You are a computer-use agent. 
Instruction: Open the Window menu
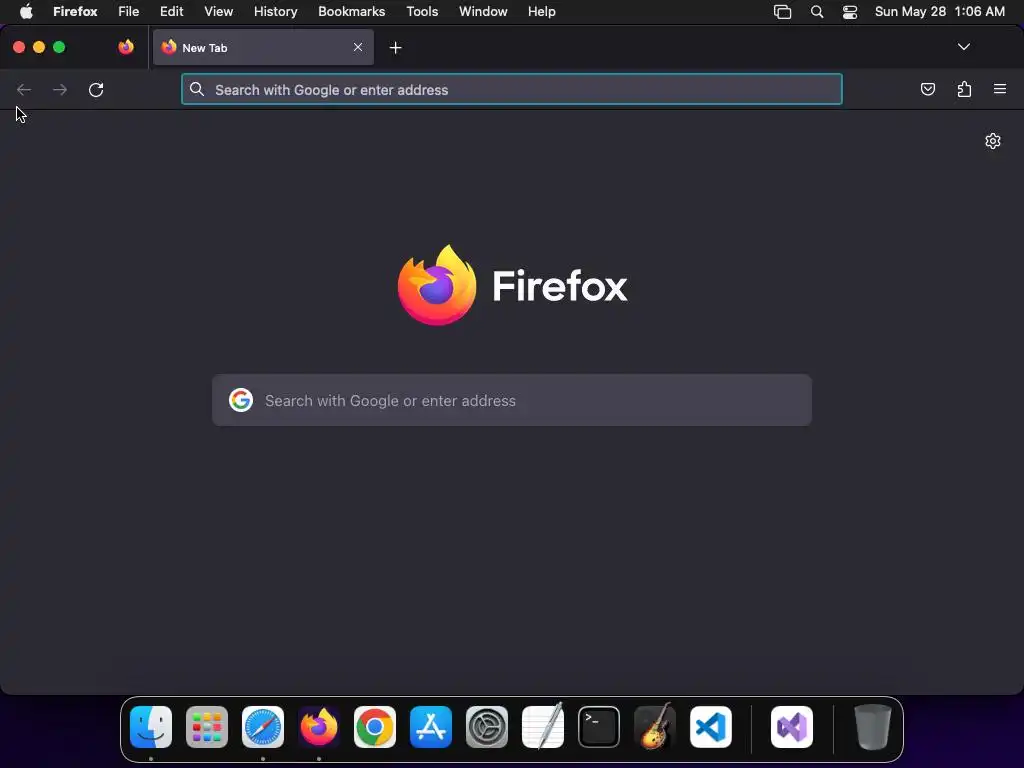pyautogui.click(x=483, y=11)
